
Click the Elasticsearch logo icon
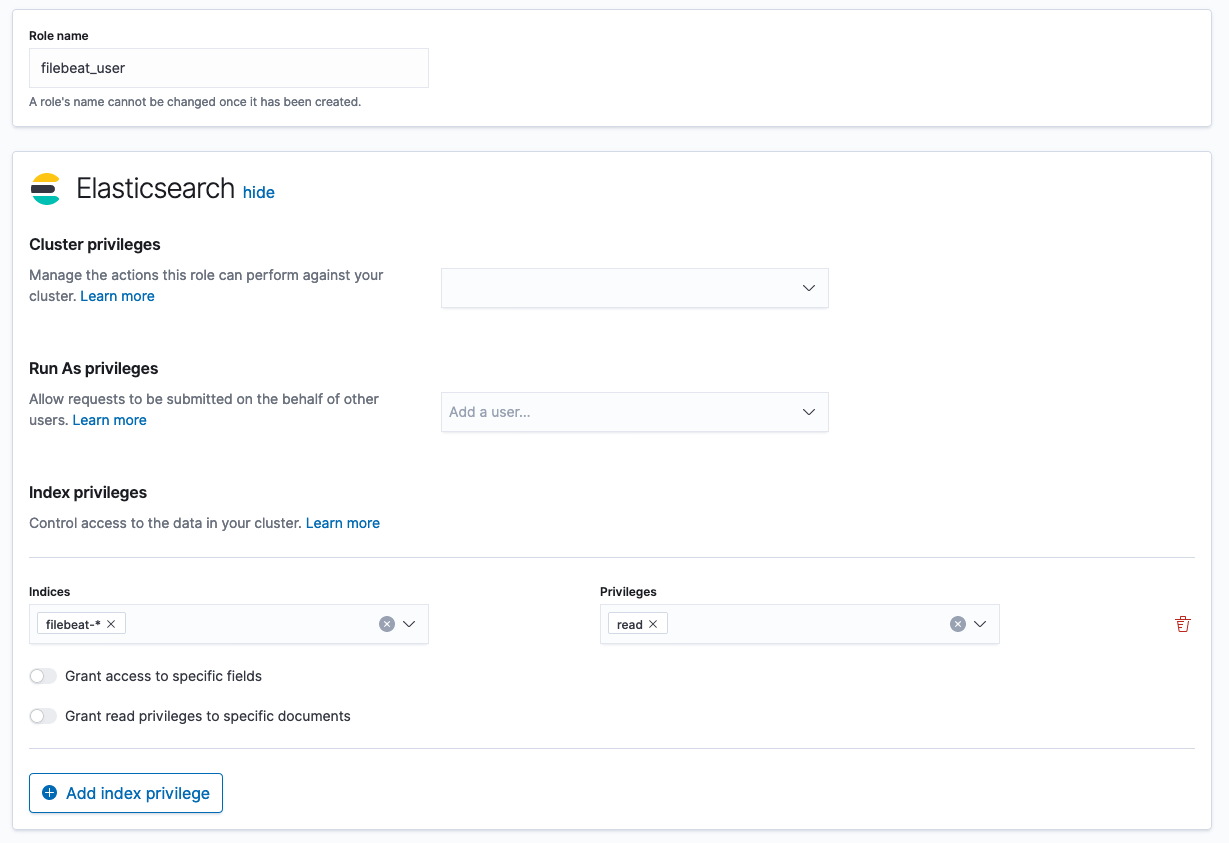click(46, 189)
